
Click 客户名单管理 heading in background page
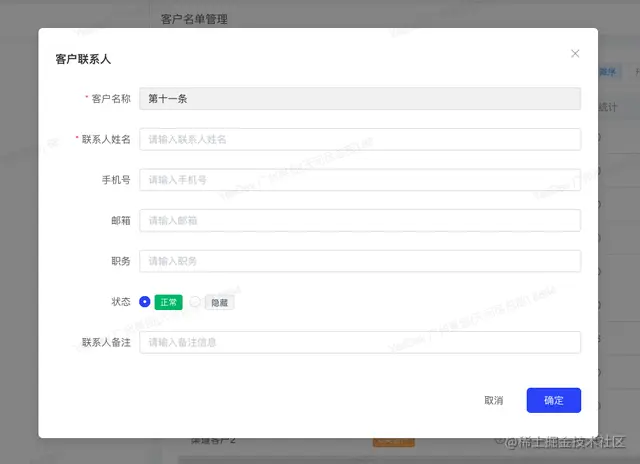(x=194, y=19)
